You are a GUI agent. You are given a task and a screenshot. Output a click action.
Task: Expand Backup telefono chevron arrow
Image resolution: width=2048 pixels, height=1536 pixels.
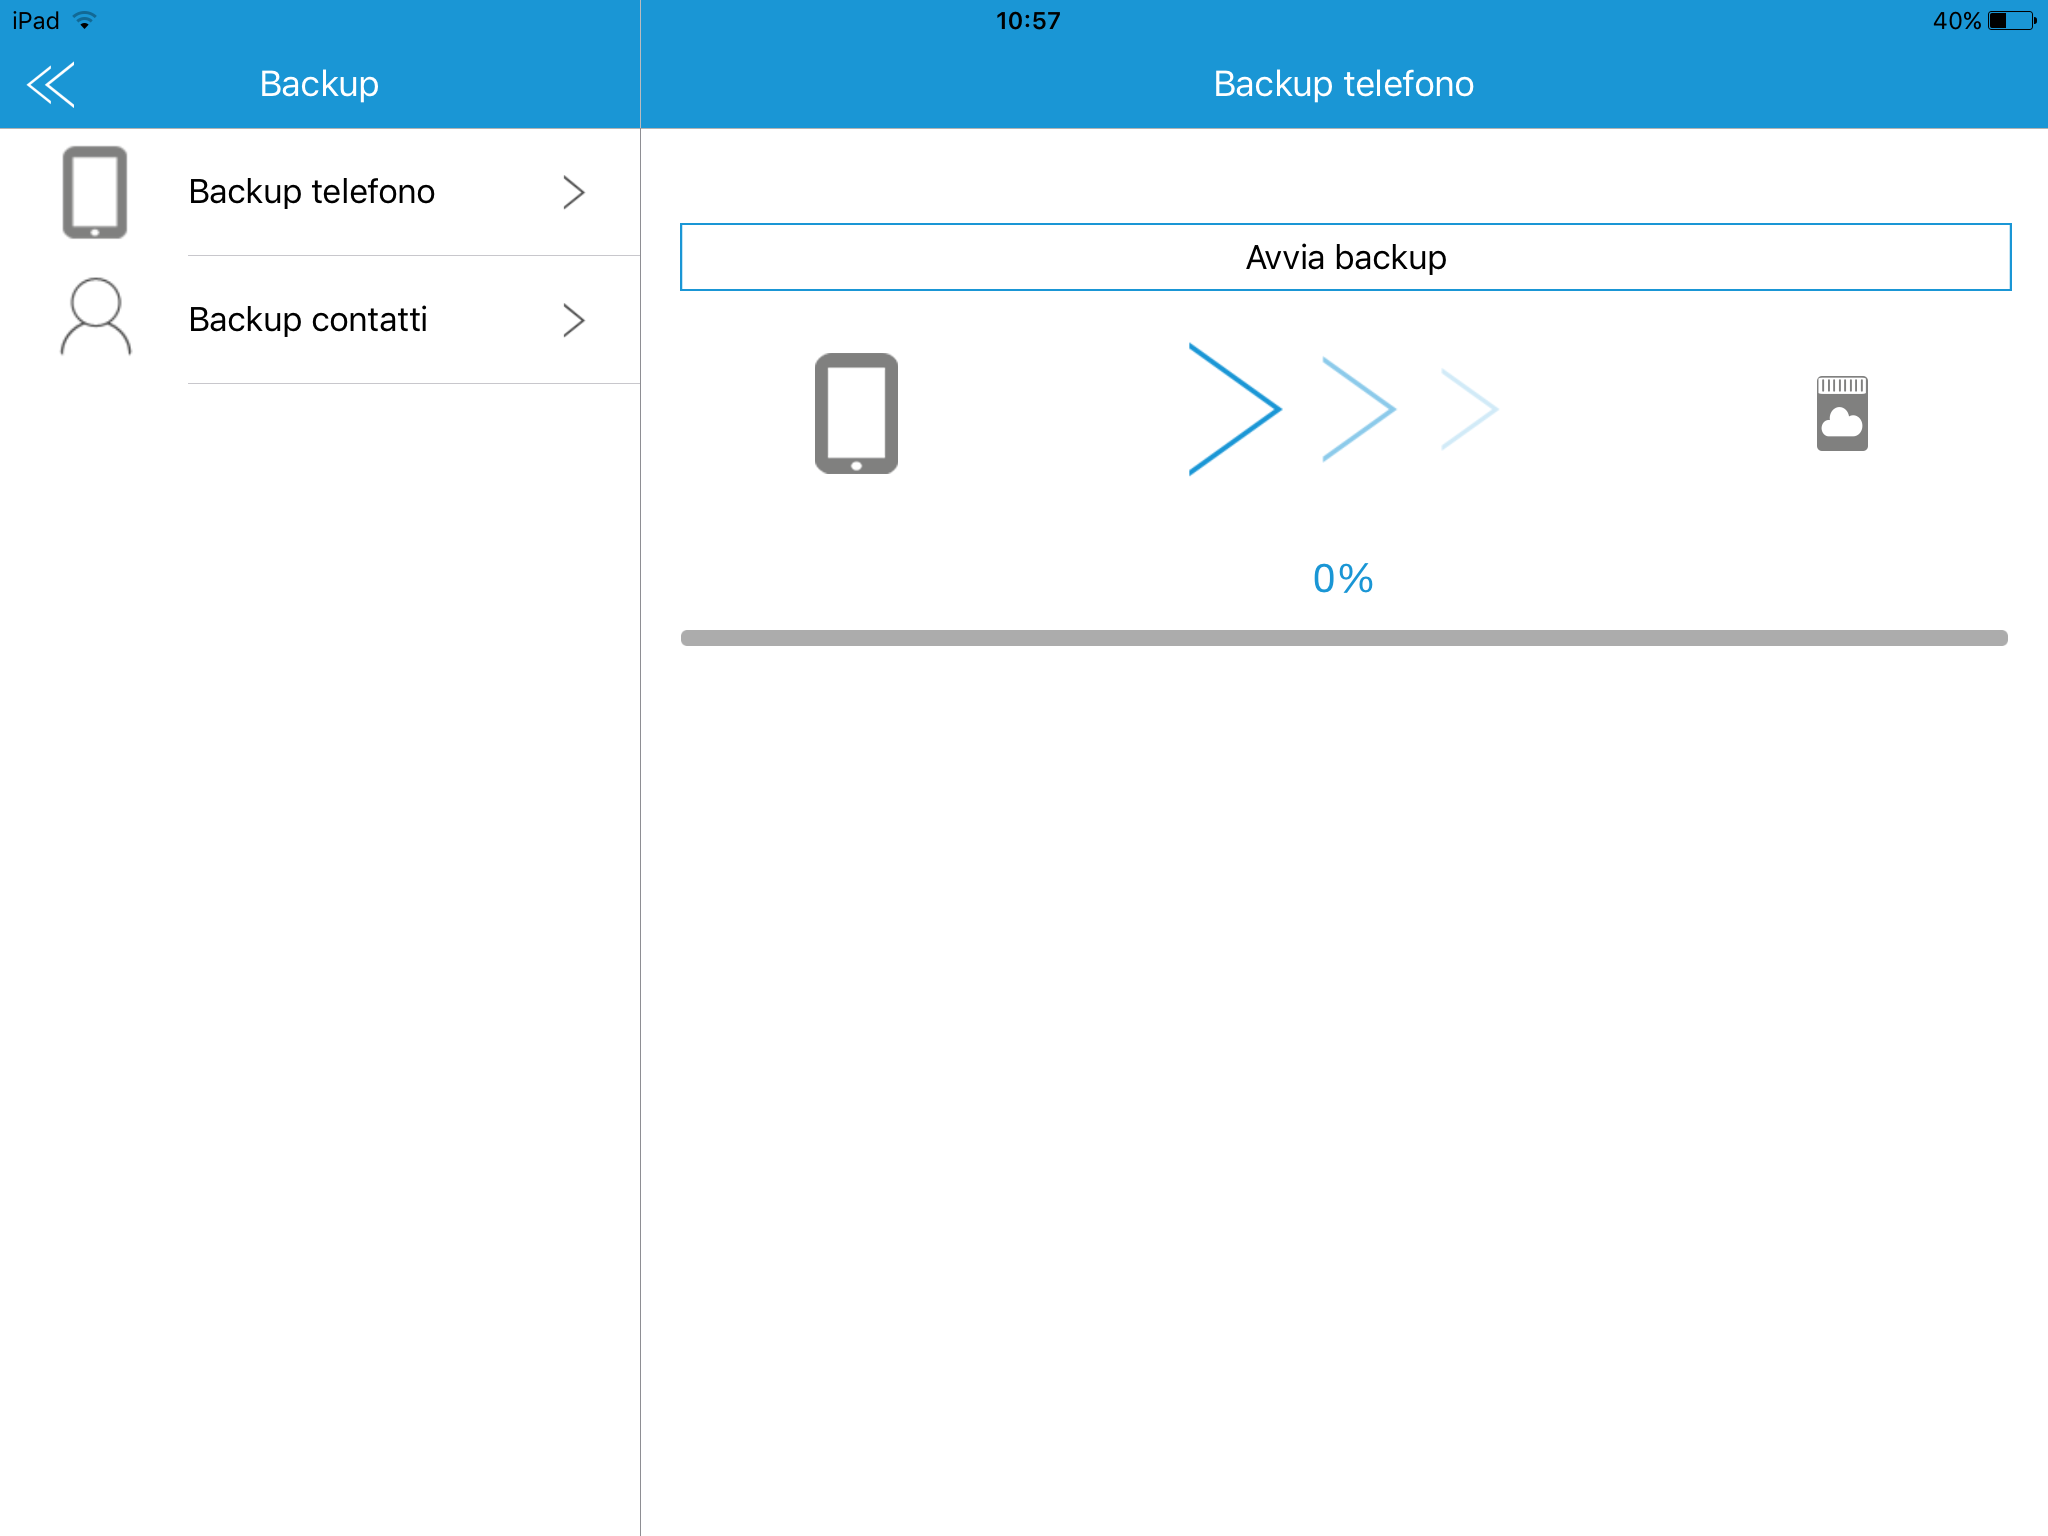573,192
